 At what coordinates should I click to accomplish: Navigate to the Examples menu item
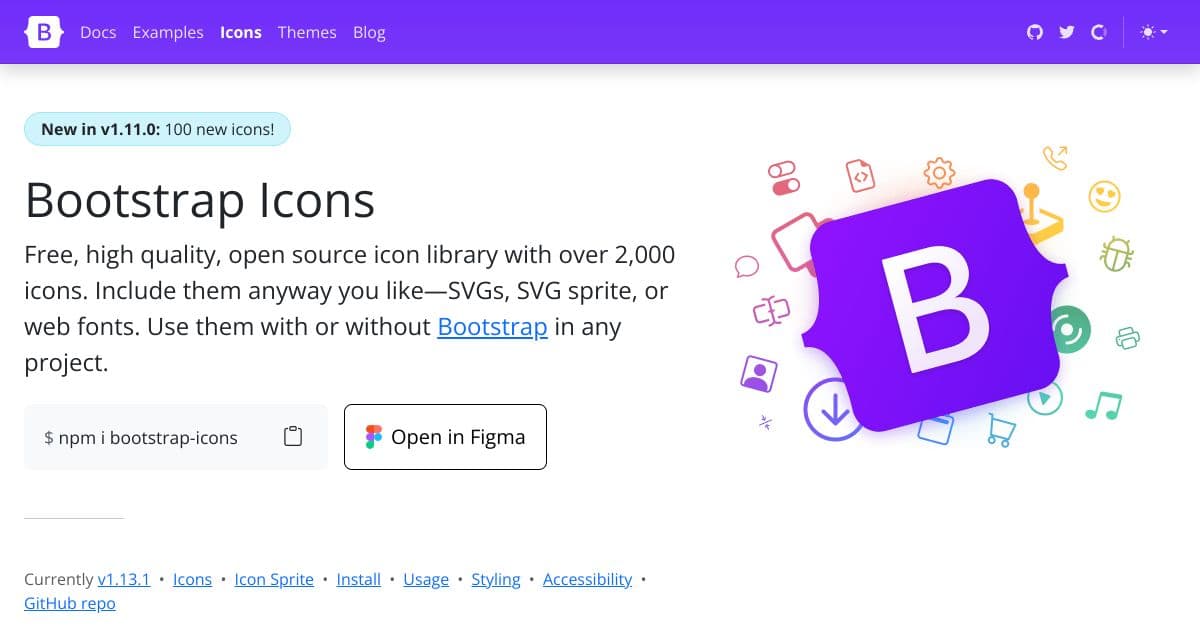[x=168, y=32]
